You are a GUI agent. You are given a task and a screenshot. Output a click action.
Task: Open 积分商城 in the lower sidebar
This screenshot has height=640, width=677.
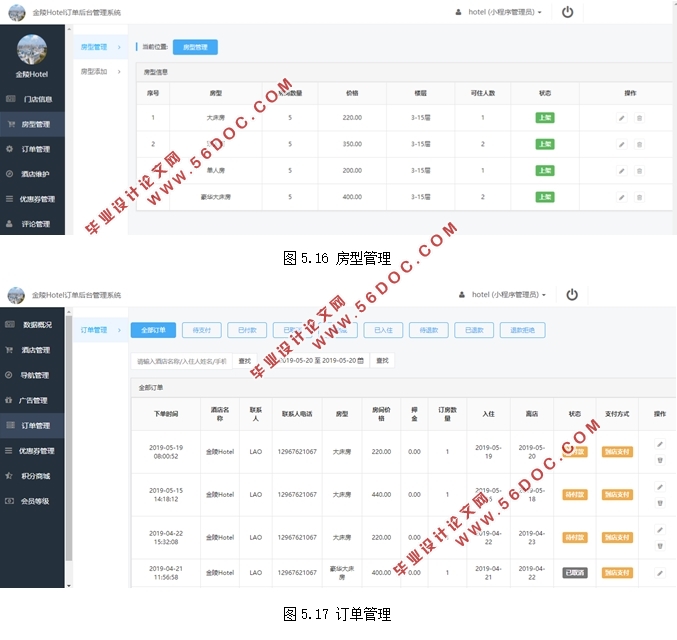click(x=35, y=476)
